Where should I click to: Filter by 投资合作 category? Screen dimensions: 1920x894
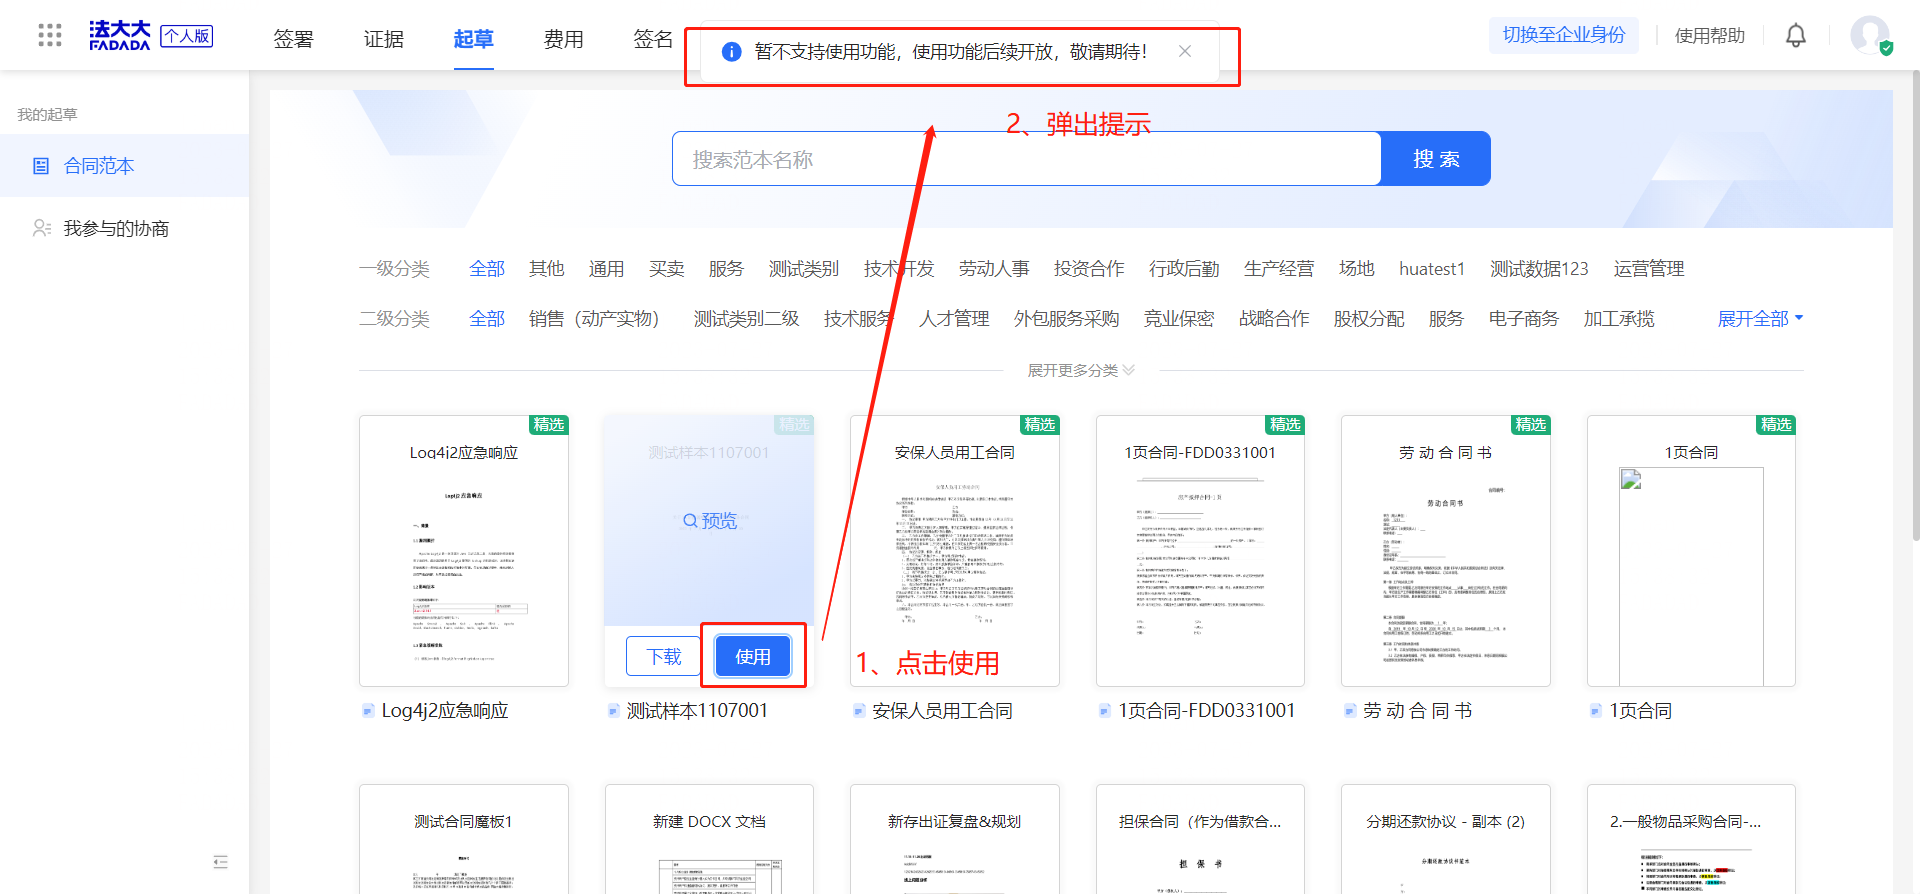(x=1089, y=269)
